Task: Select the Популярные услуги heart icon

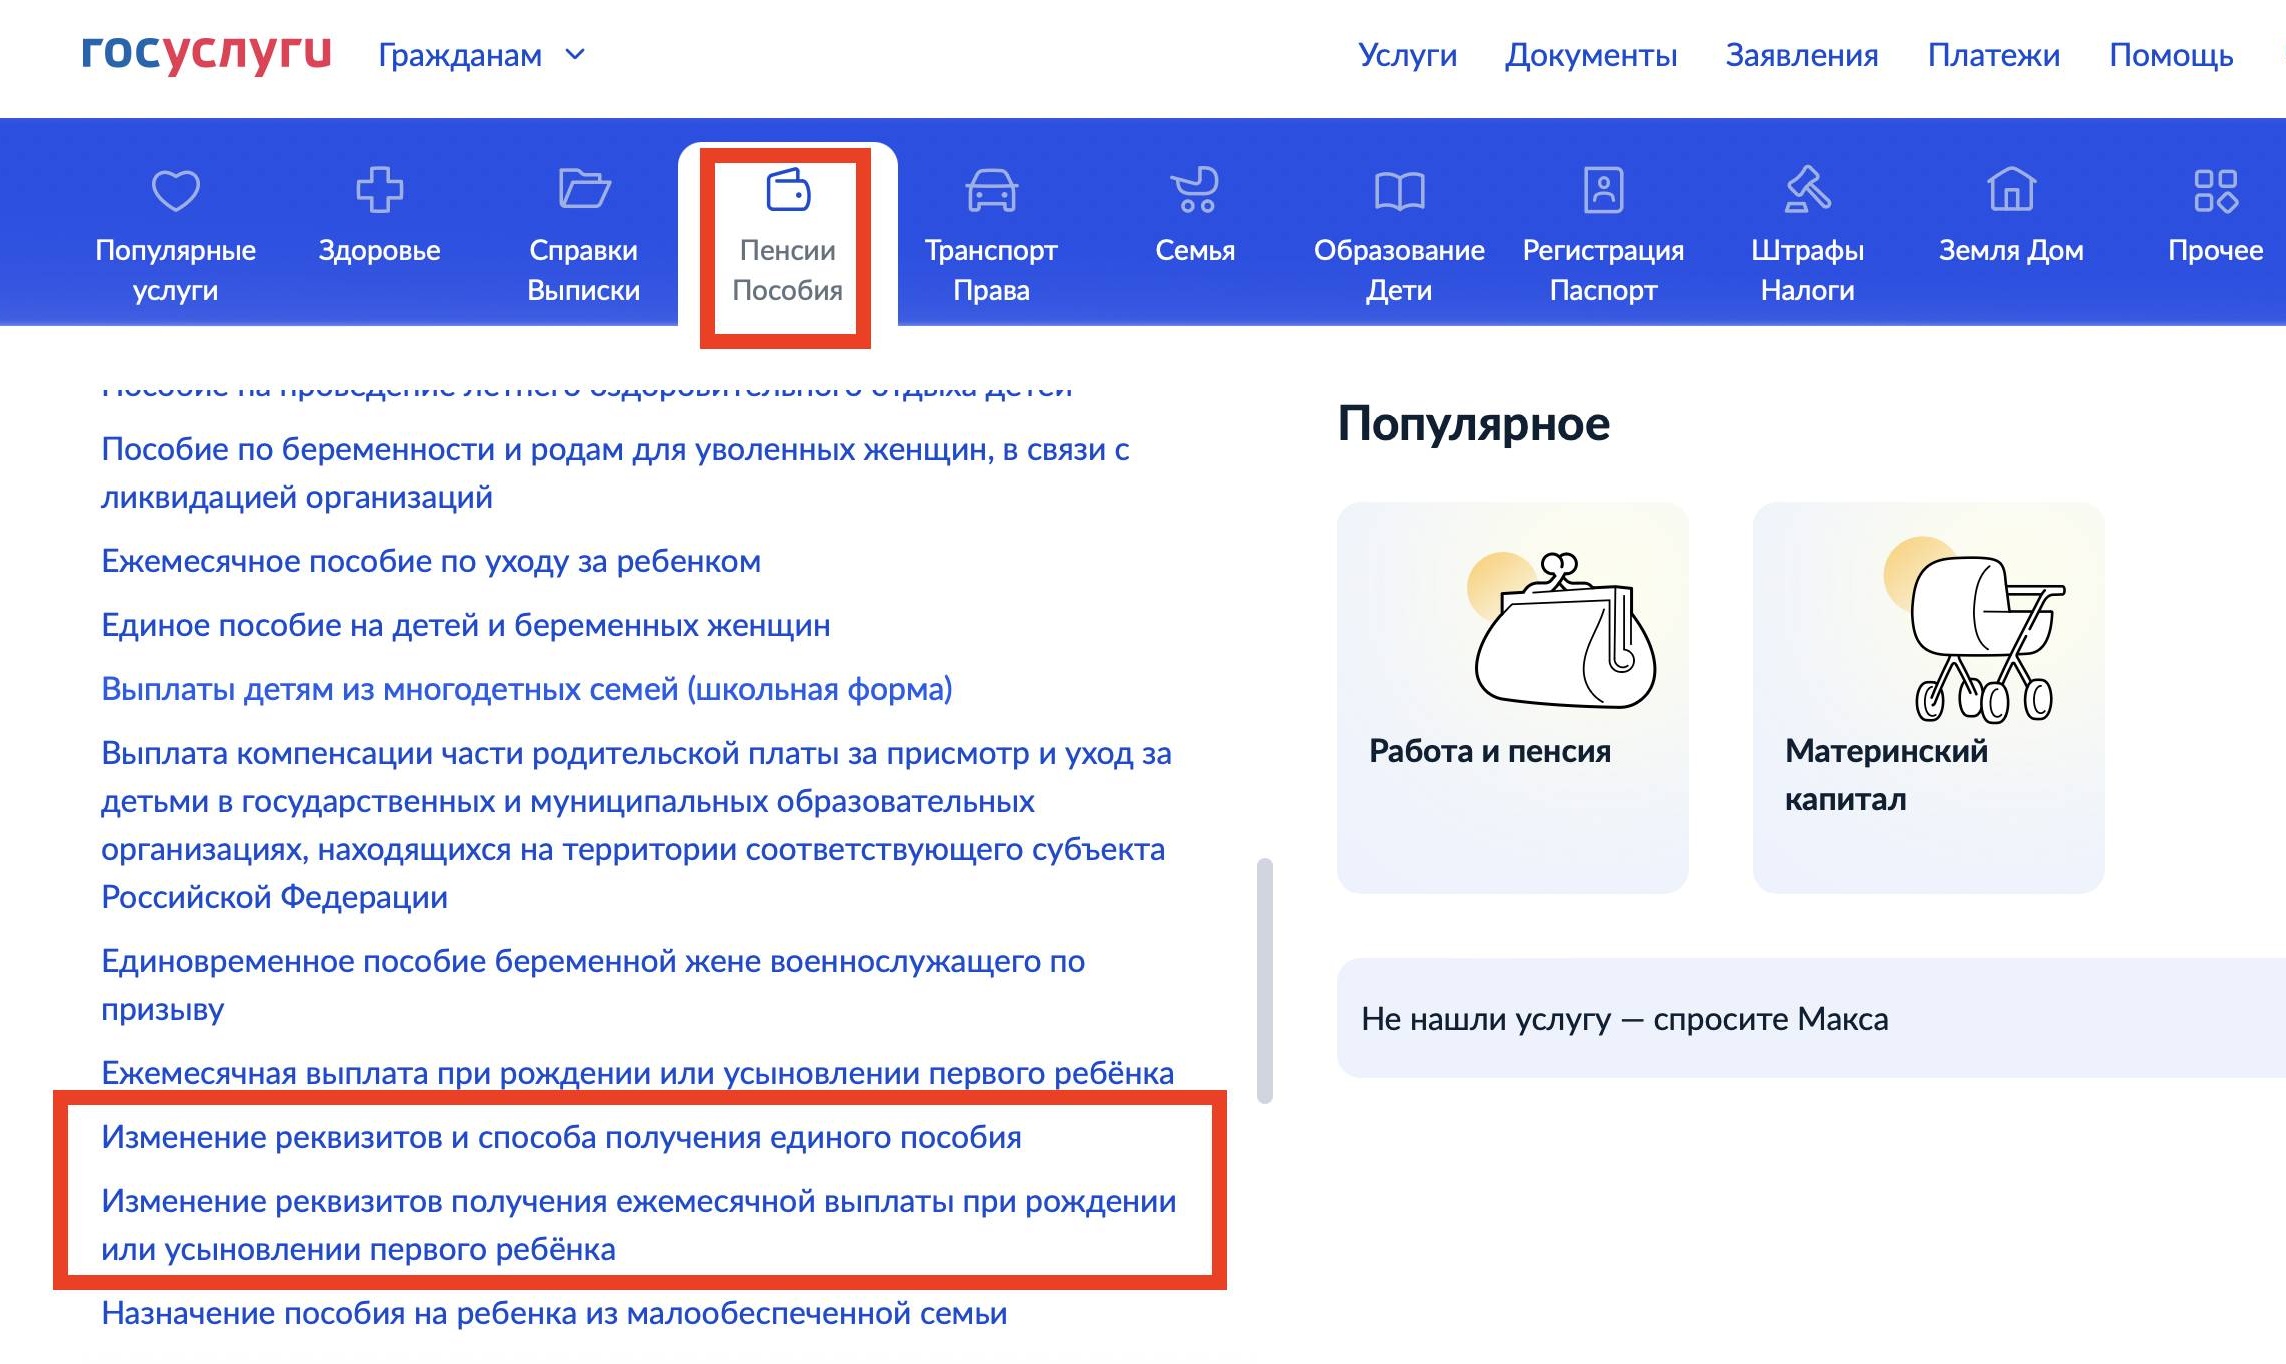Action: click(x=175, y=190)
